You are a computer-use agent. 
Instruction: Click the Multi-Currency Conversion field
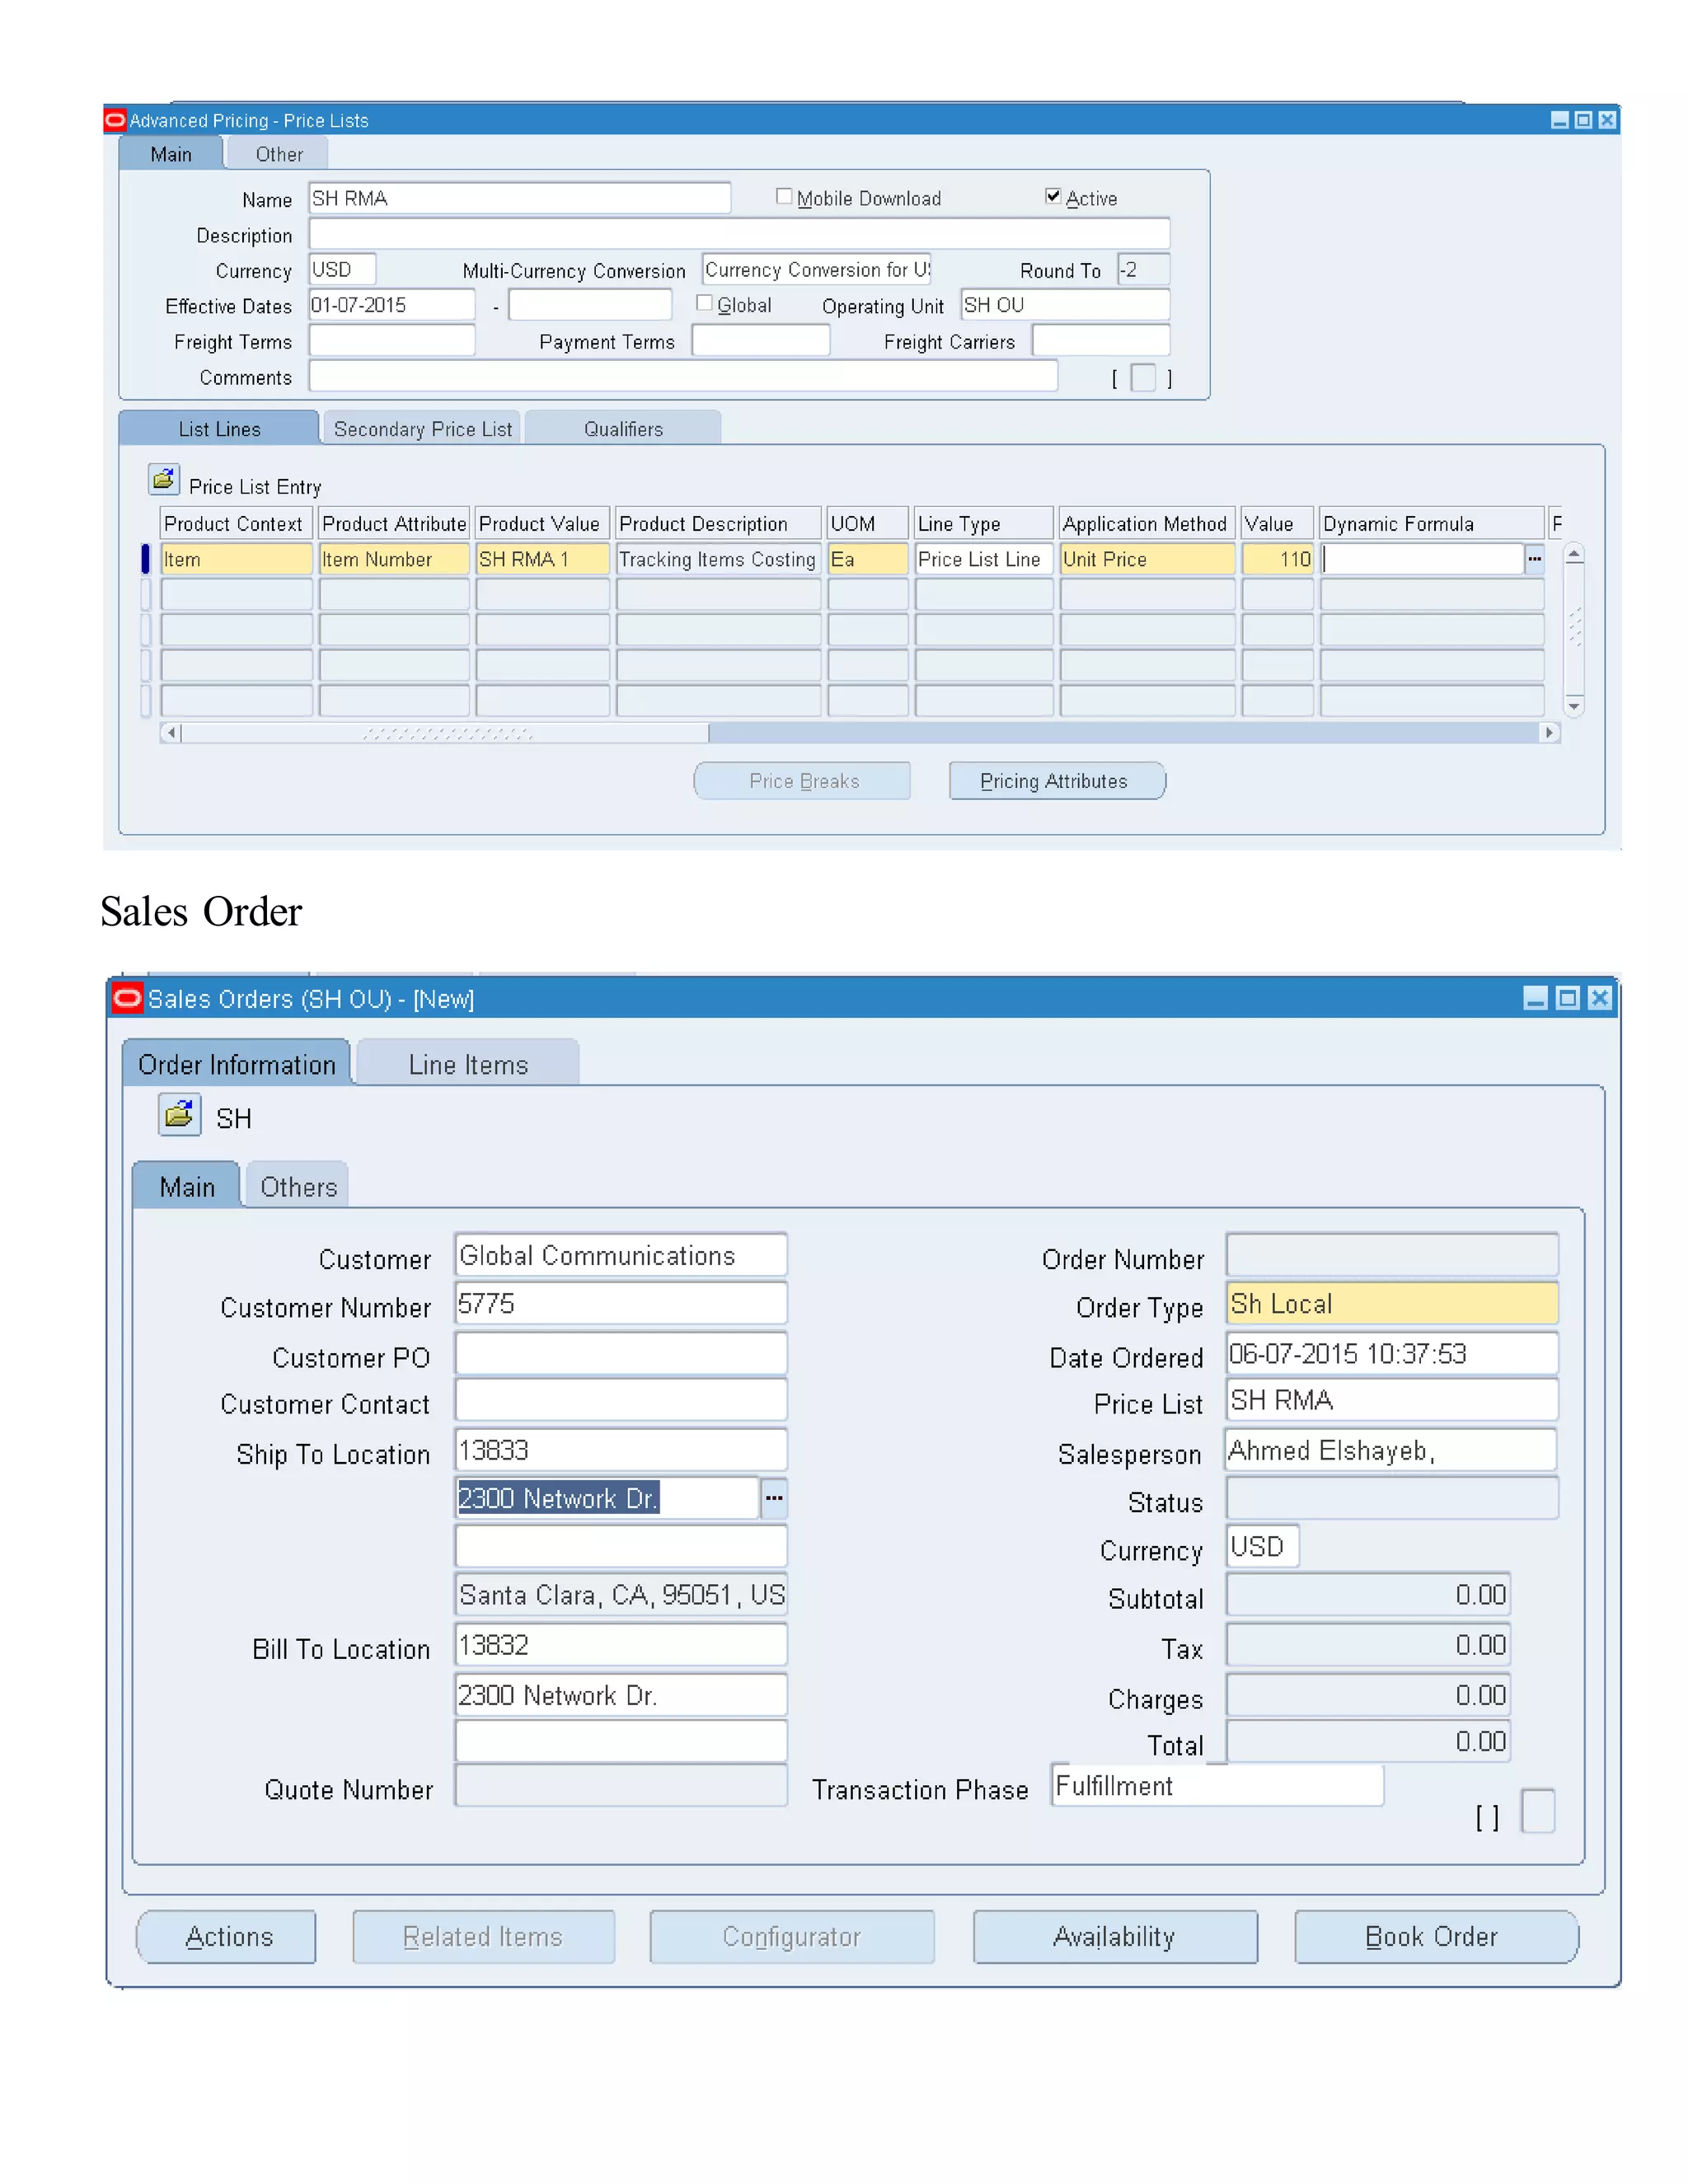[816, 269]
